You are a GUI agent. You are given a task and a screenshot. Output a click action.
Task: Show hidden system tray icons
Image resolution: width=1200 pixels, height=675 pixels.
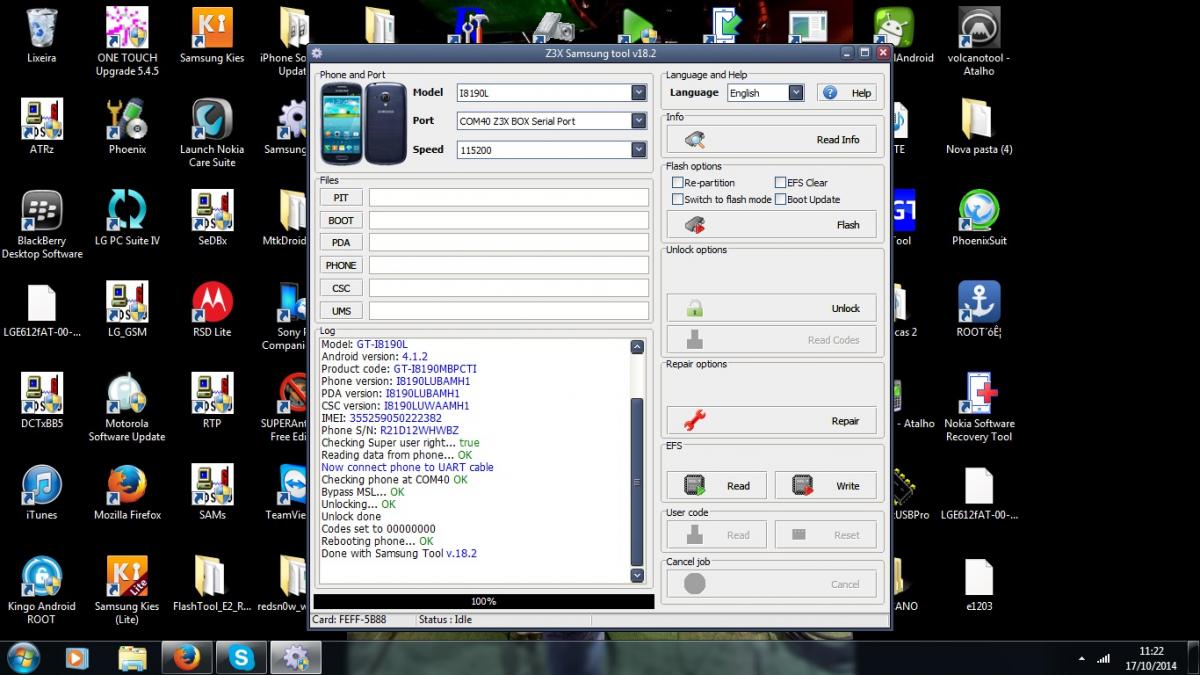[x=1083, y=658]
